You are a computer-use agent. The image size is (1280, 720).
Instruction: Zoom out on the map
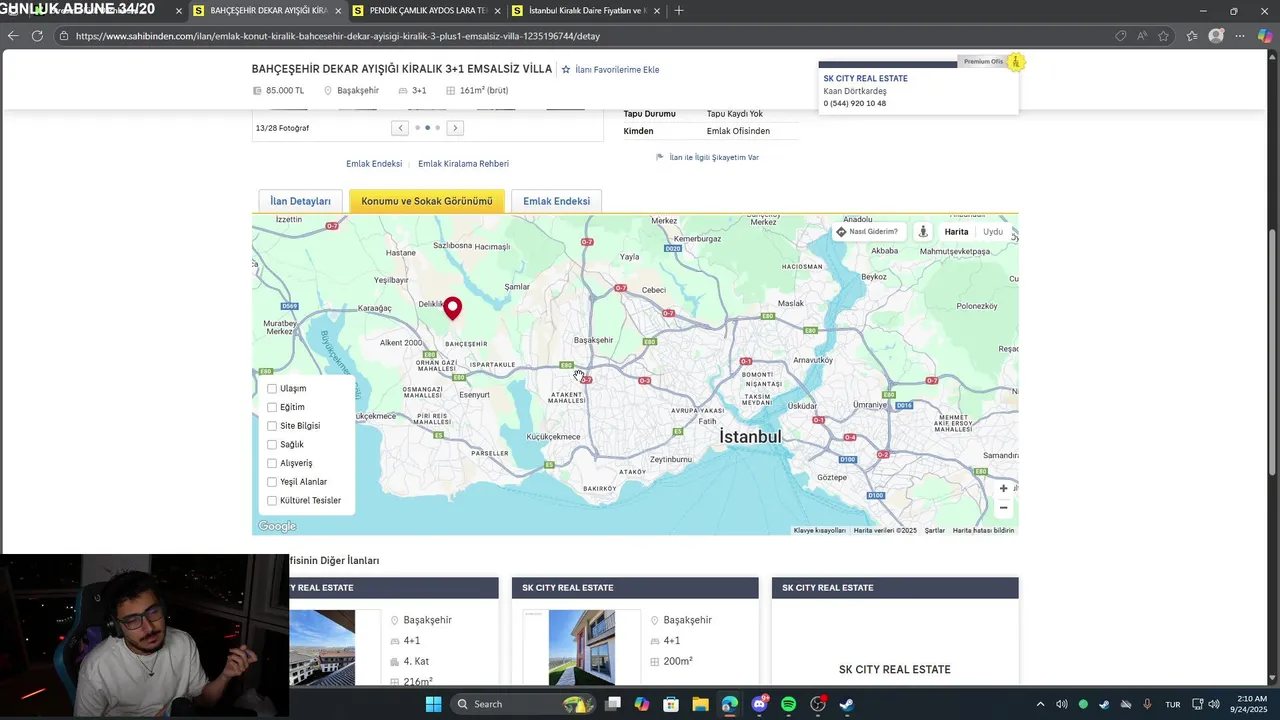pyautogui.click(x=1004, y=508)
